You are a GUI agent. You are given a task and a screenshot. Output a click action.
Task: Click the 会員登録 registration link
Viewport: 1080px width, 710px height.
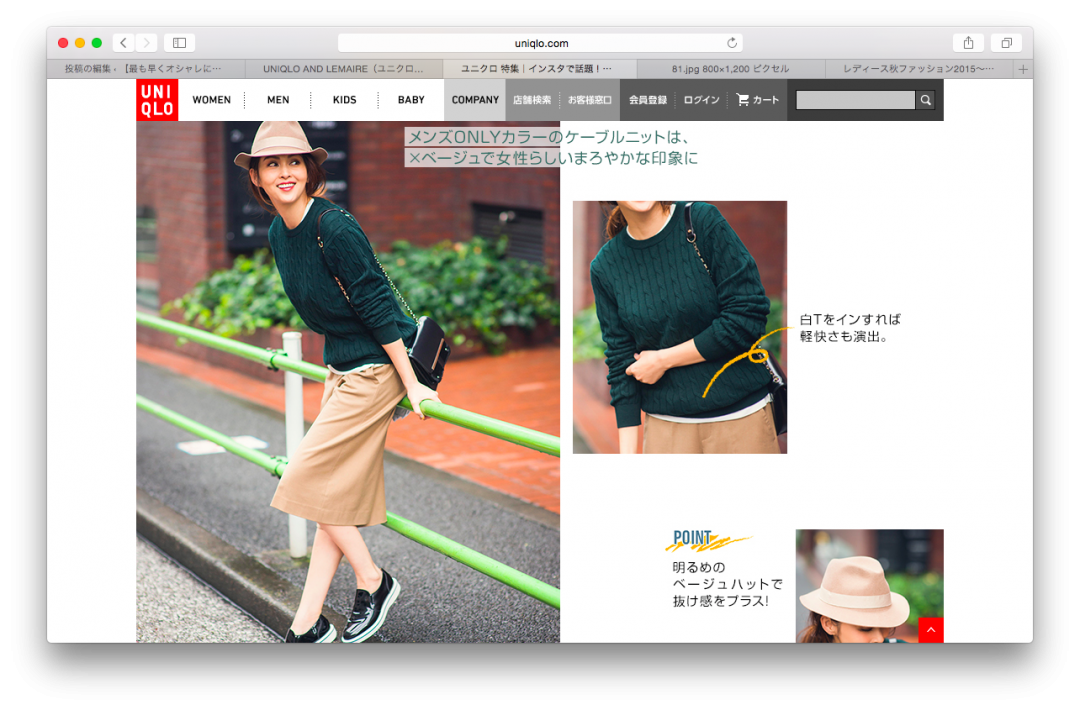click(x=648, y=100)
